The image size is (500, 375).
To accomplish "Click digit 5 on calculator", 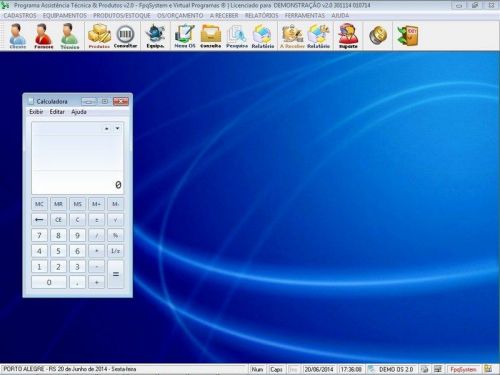I will click(x=58, y=251).
